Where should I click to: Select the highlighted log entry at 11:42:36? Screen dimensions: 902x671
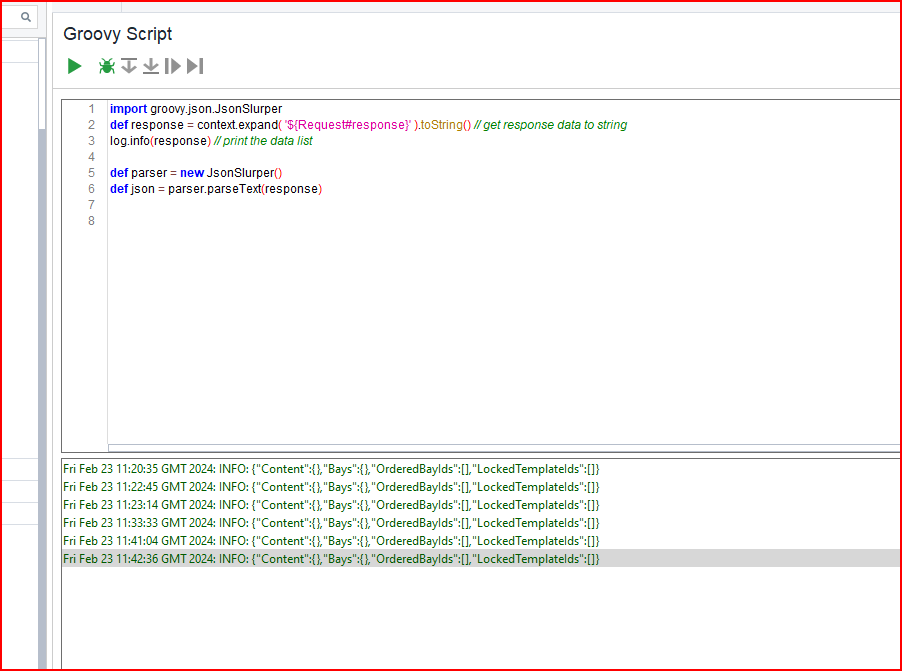pyautogui.click(x=330, y=559)
